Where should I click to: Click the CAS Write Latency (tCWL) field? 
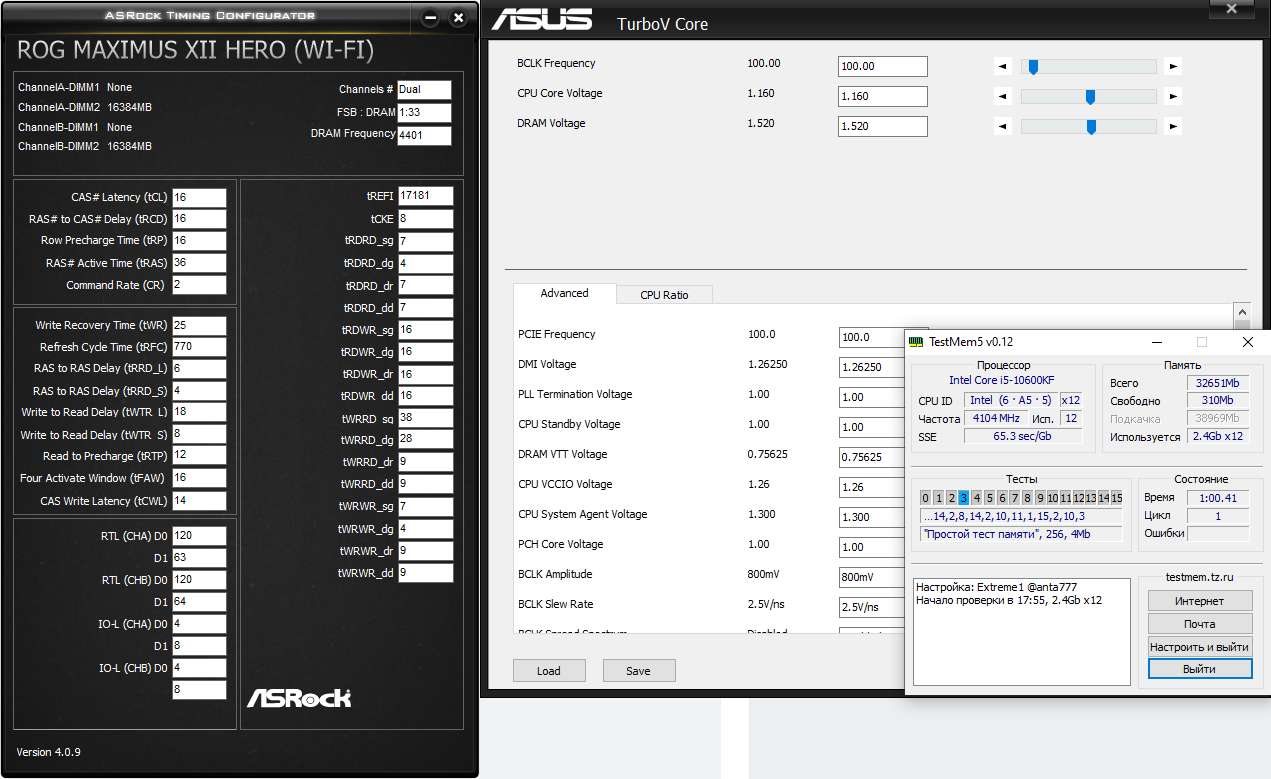coord(199,500)
